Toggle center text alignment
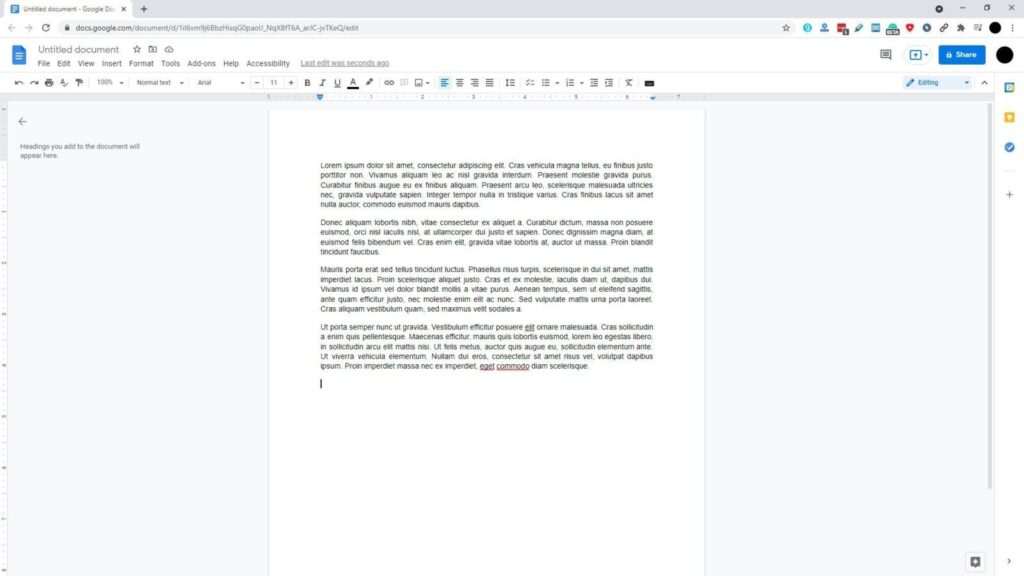Image resolution: width=1024 pixels, height=576 pixels. 460,83
